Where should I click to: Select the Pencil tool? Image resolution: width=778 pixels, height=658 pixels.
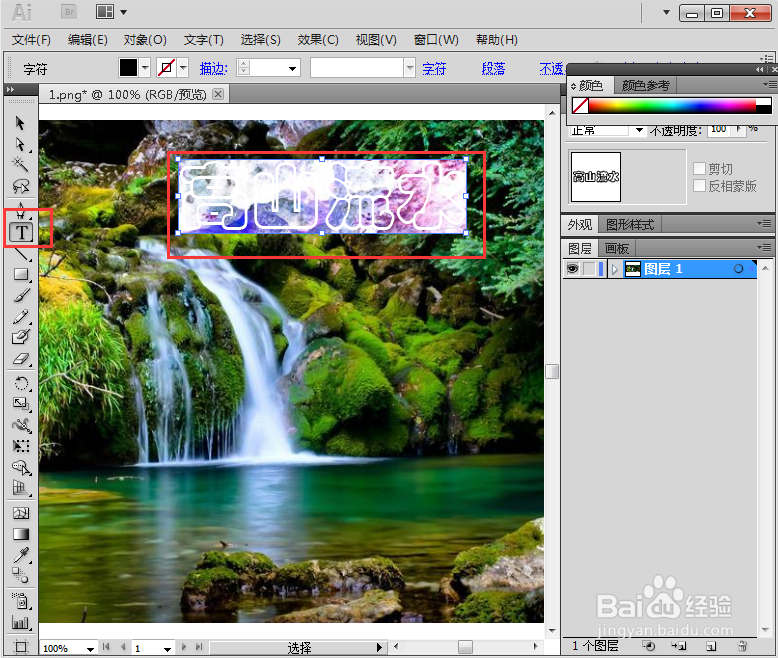pos(20,316)
